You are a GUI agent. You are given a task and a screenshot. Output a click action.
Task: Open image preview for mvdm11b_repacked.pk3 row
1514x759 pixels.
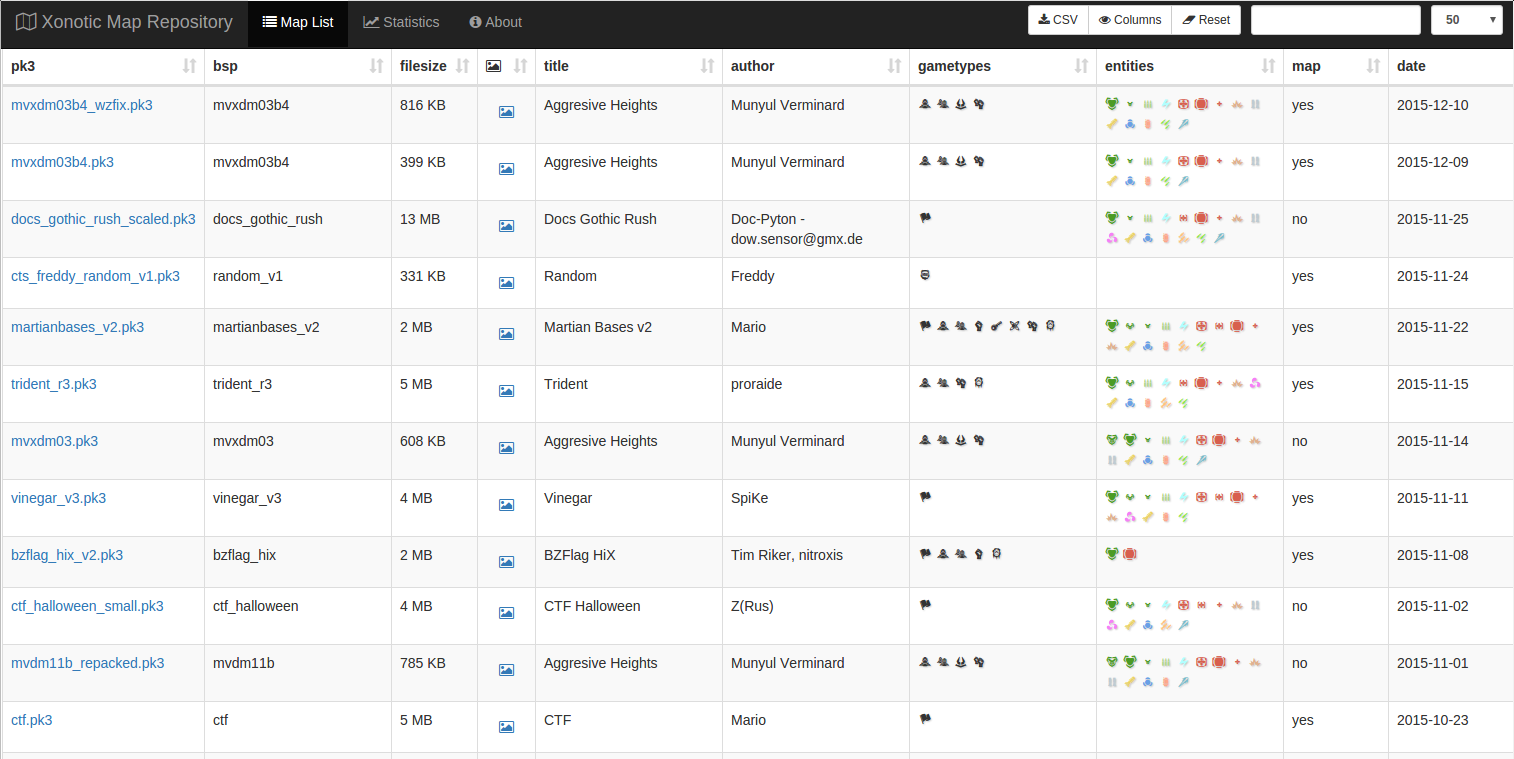click(506, 670)
